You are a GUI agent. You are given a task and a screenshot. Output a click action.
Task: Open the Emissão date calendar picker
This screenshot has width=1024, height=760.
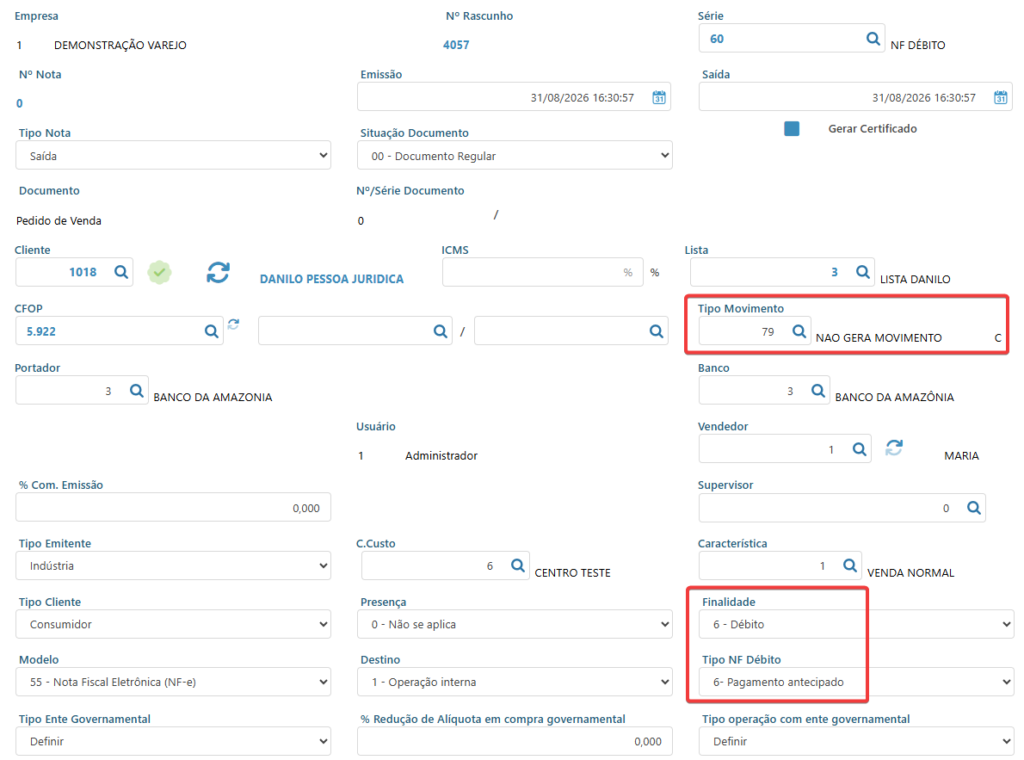[x=659, y=97]
